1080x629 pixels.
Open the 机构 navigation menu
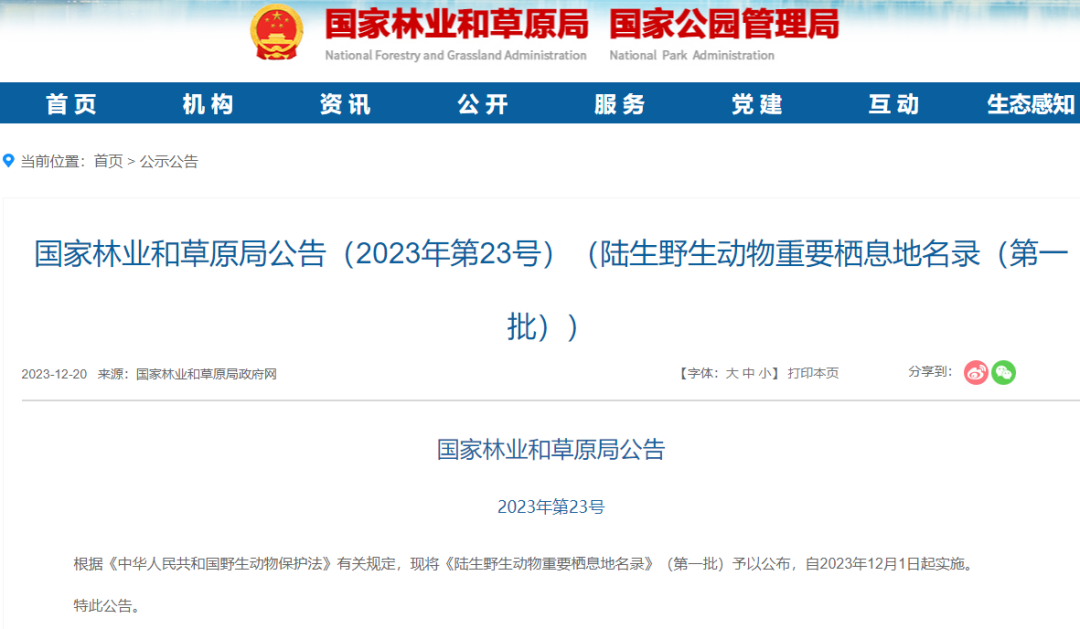pos(205,103)
